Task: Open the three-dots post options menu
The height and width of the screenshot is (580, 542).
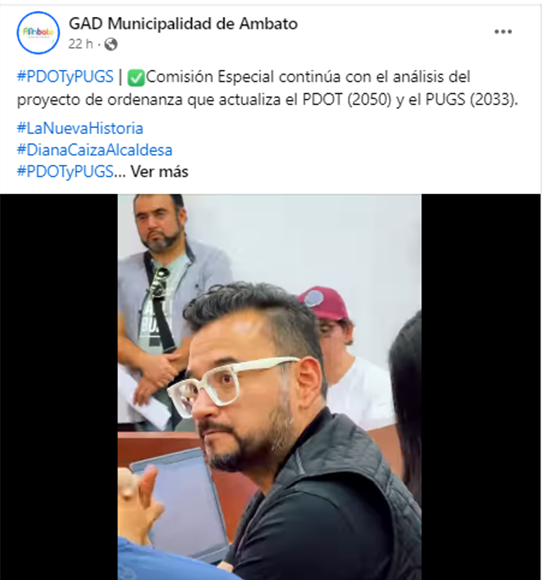Action: 503,32
